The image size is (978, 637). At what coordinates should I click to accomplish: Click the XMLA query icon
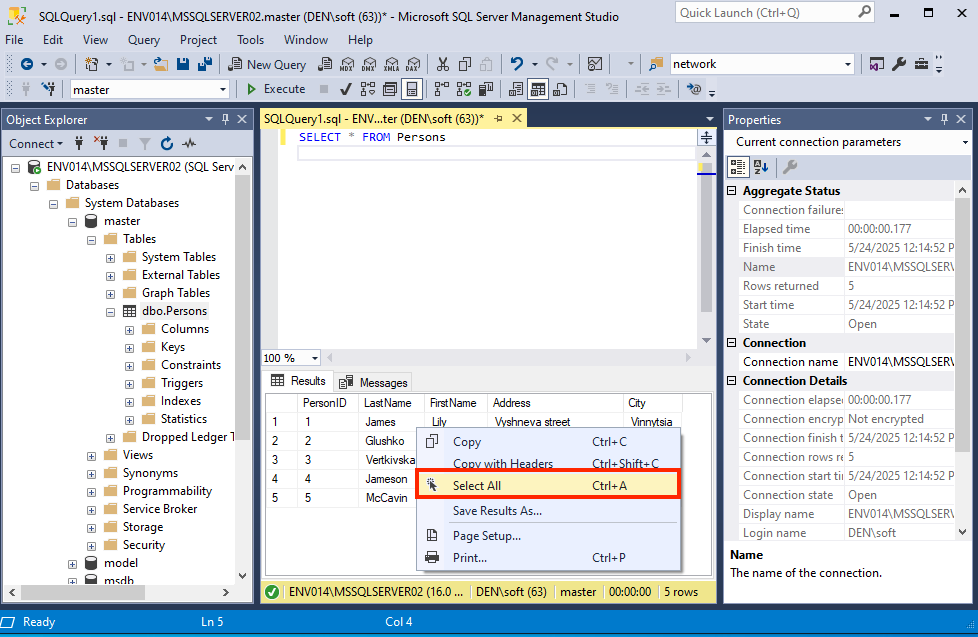[391, 64]
